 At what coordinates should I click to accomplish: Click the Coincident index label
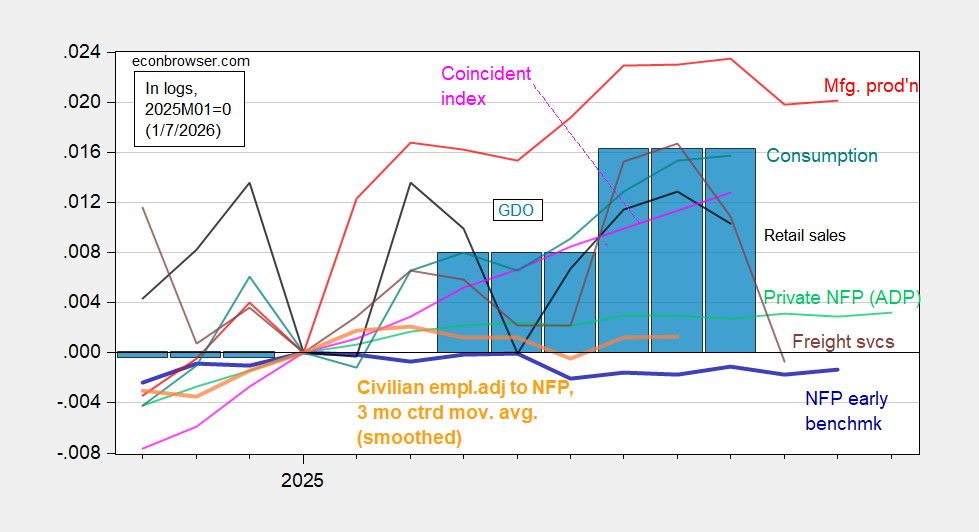tap(486, 86)
